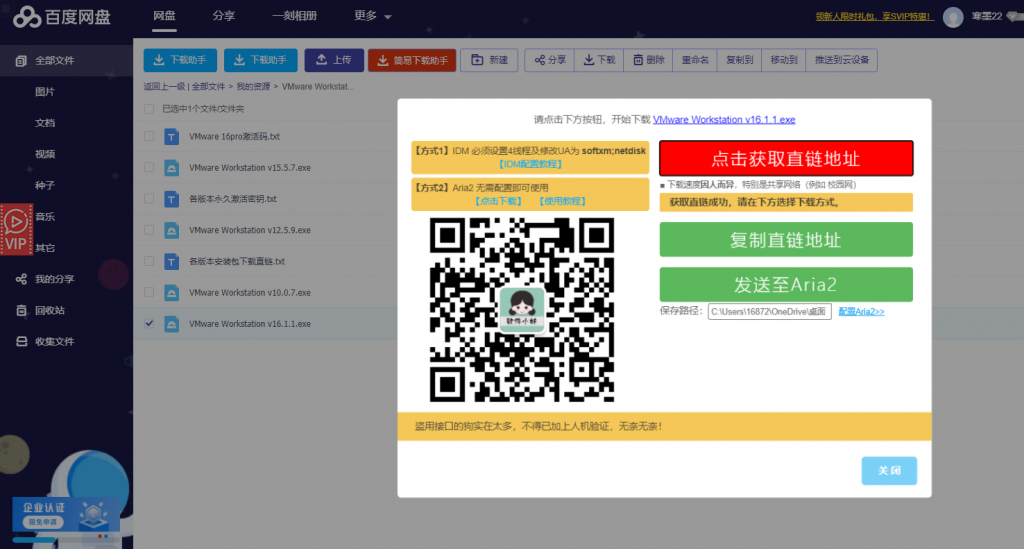The width and height of the screenshot is (1024, 549).
Task: Click 返回上一级 in breadcrumb
Action: point(165,87)
